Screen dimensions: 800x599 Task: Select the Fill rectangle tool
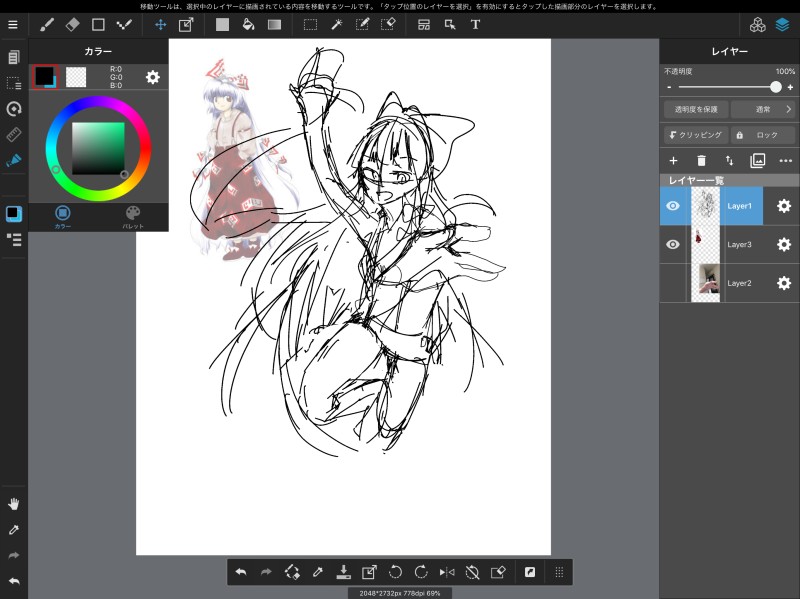(222, 24)
